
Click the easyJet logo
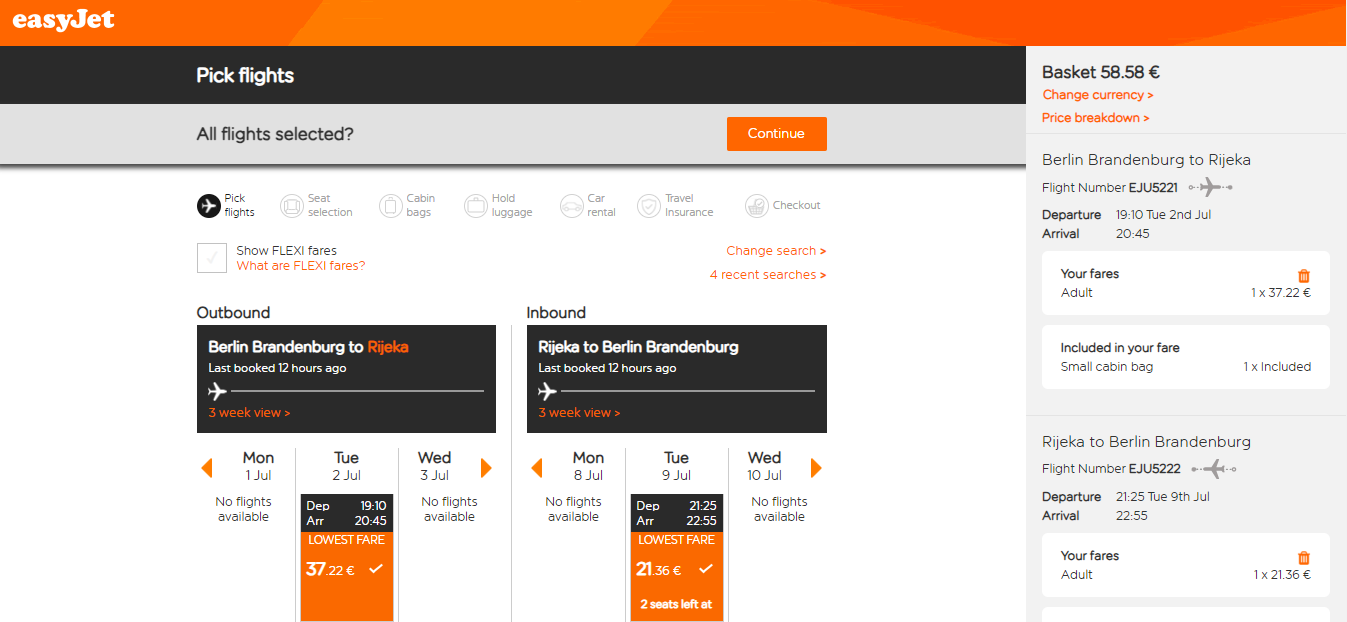(x=64, y=20)
